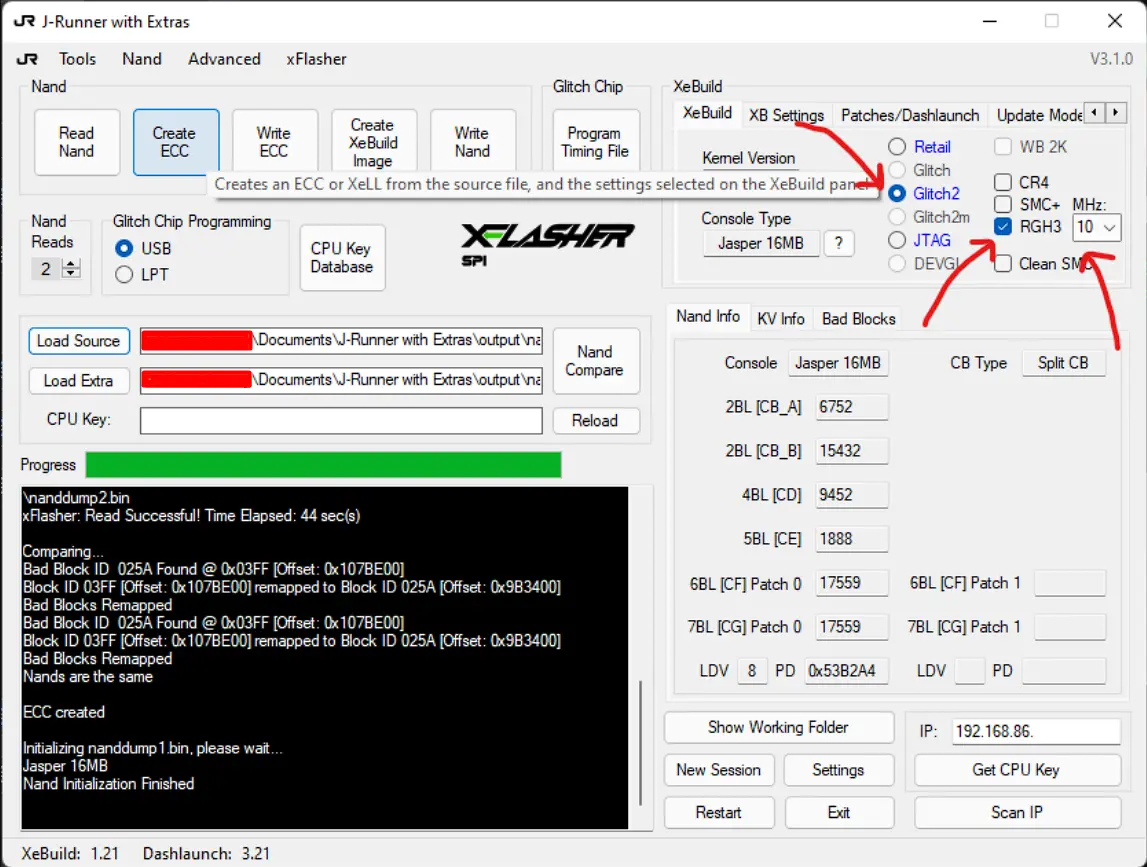Select the JTAG radio option

pyautogui.click(x=897, y=240)
